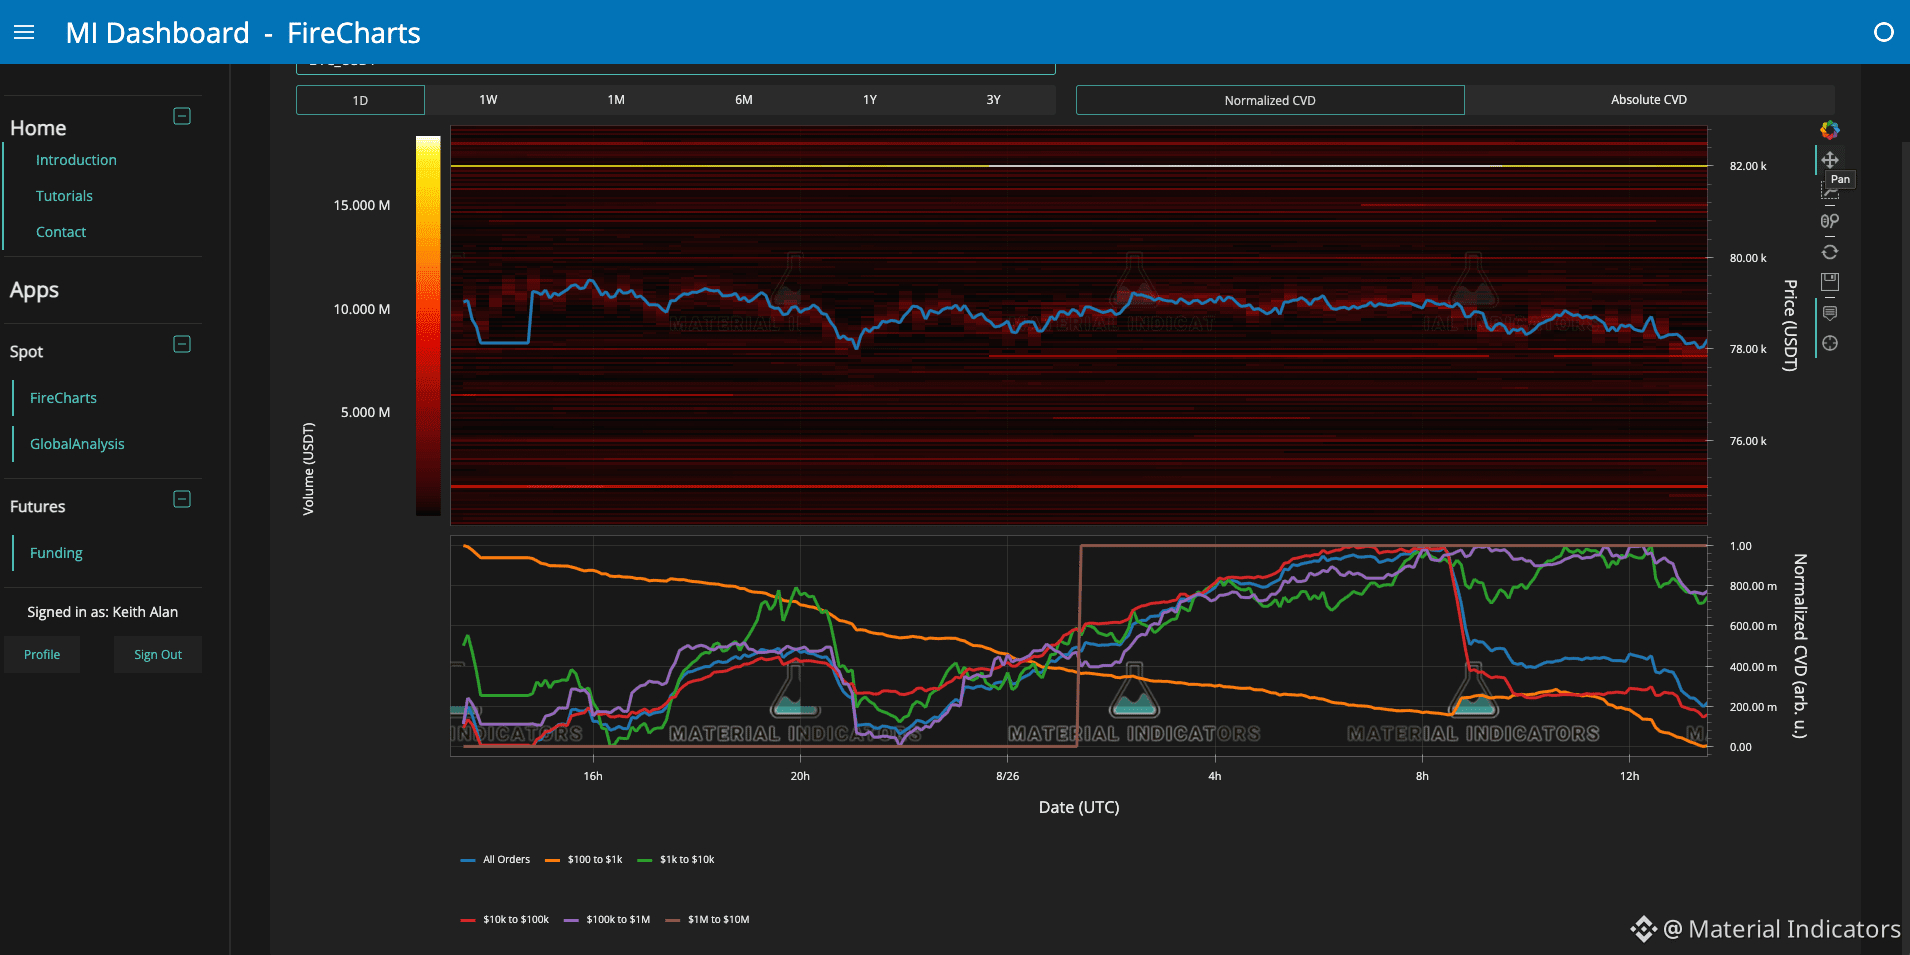Open the hamburger menu in header

click(24, 33)
